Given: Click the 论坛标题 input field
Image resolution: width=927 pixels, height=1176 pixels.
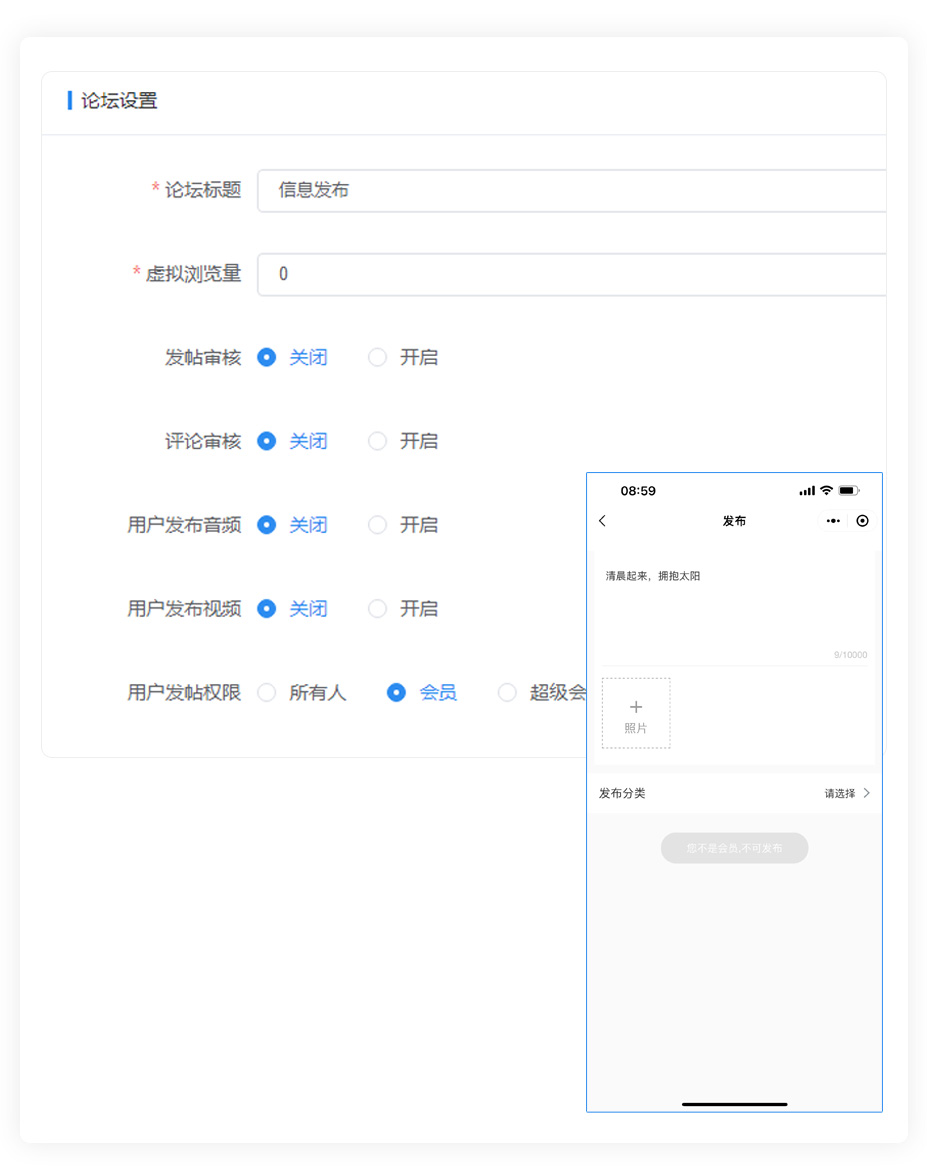Looking at the screenshot, I should pos(570,190).
